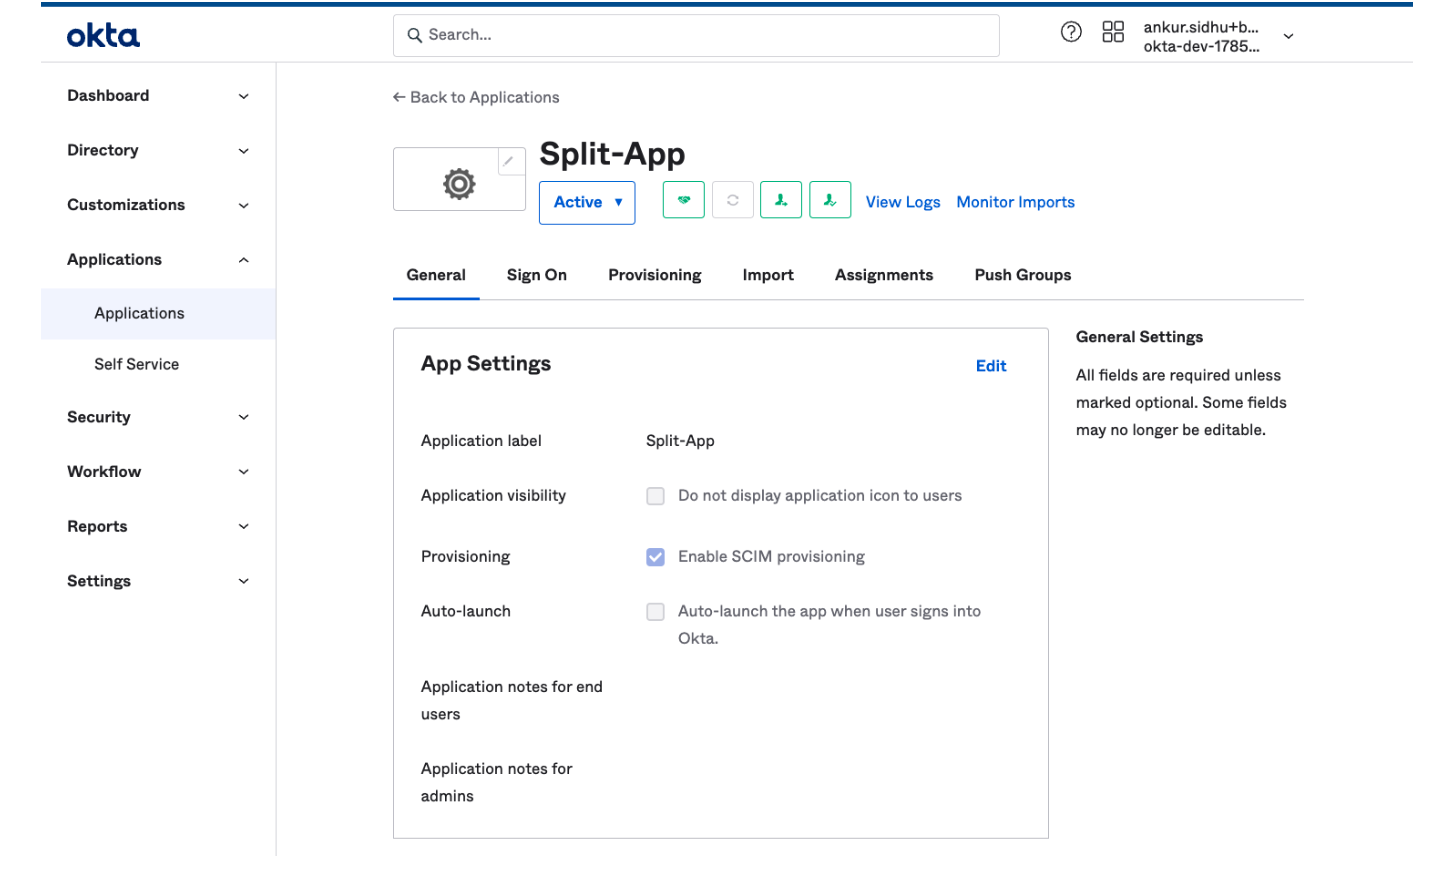Click the greyed-out refresh sync icon

point(732,200)
